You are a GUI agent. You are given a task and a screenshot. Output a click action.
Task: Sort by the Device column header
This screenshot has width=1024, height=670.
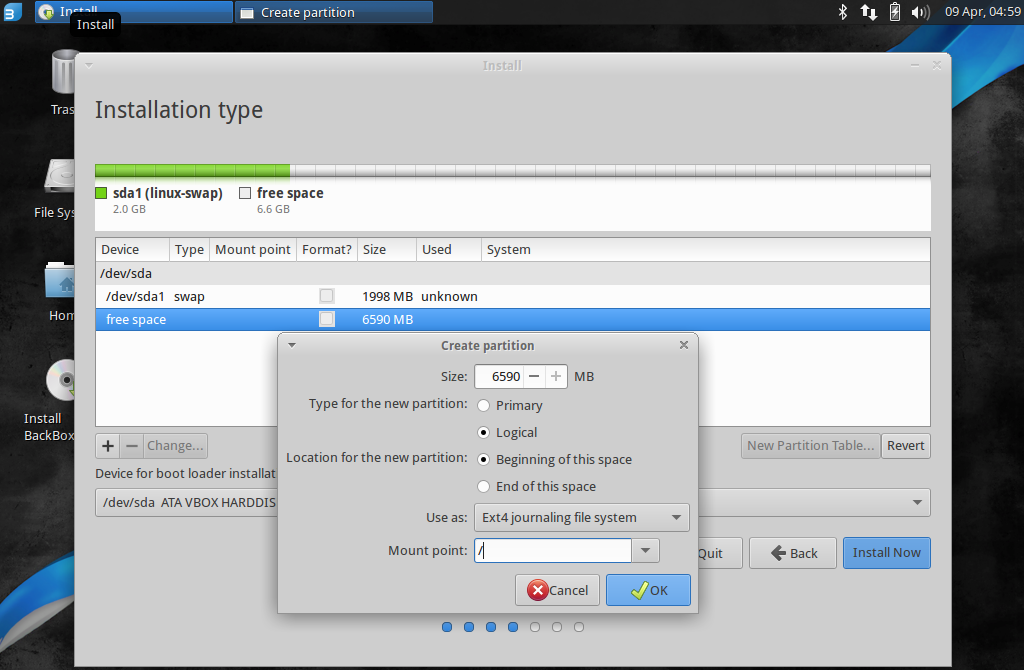133,249
